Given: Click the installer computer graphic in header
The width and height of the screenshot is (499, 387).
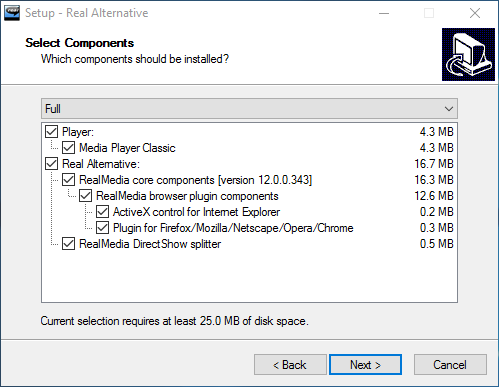Looking at the screenshot, I should tap(468, 54).
